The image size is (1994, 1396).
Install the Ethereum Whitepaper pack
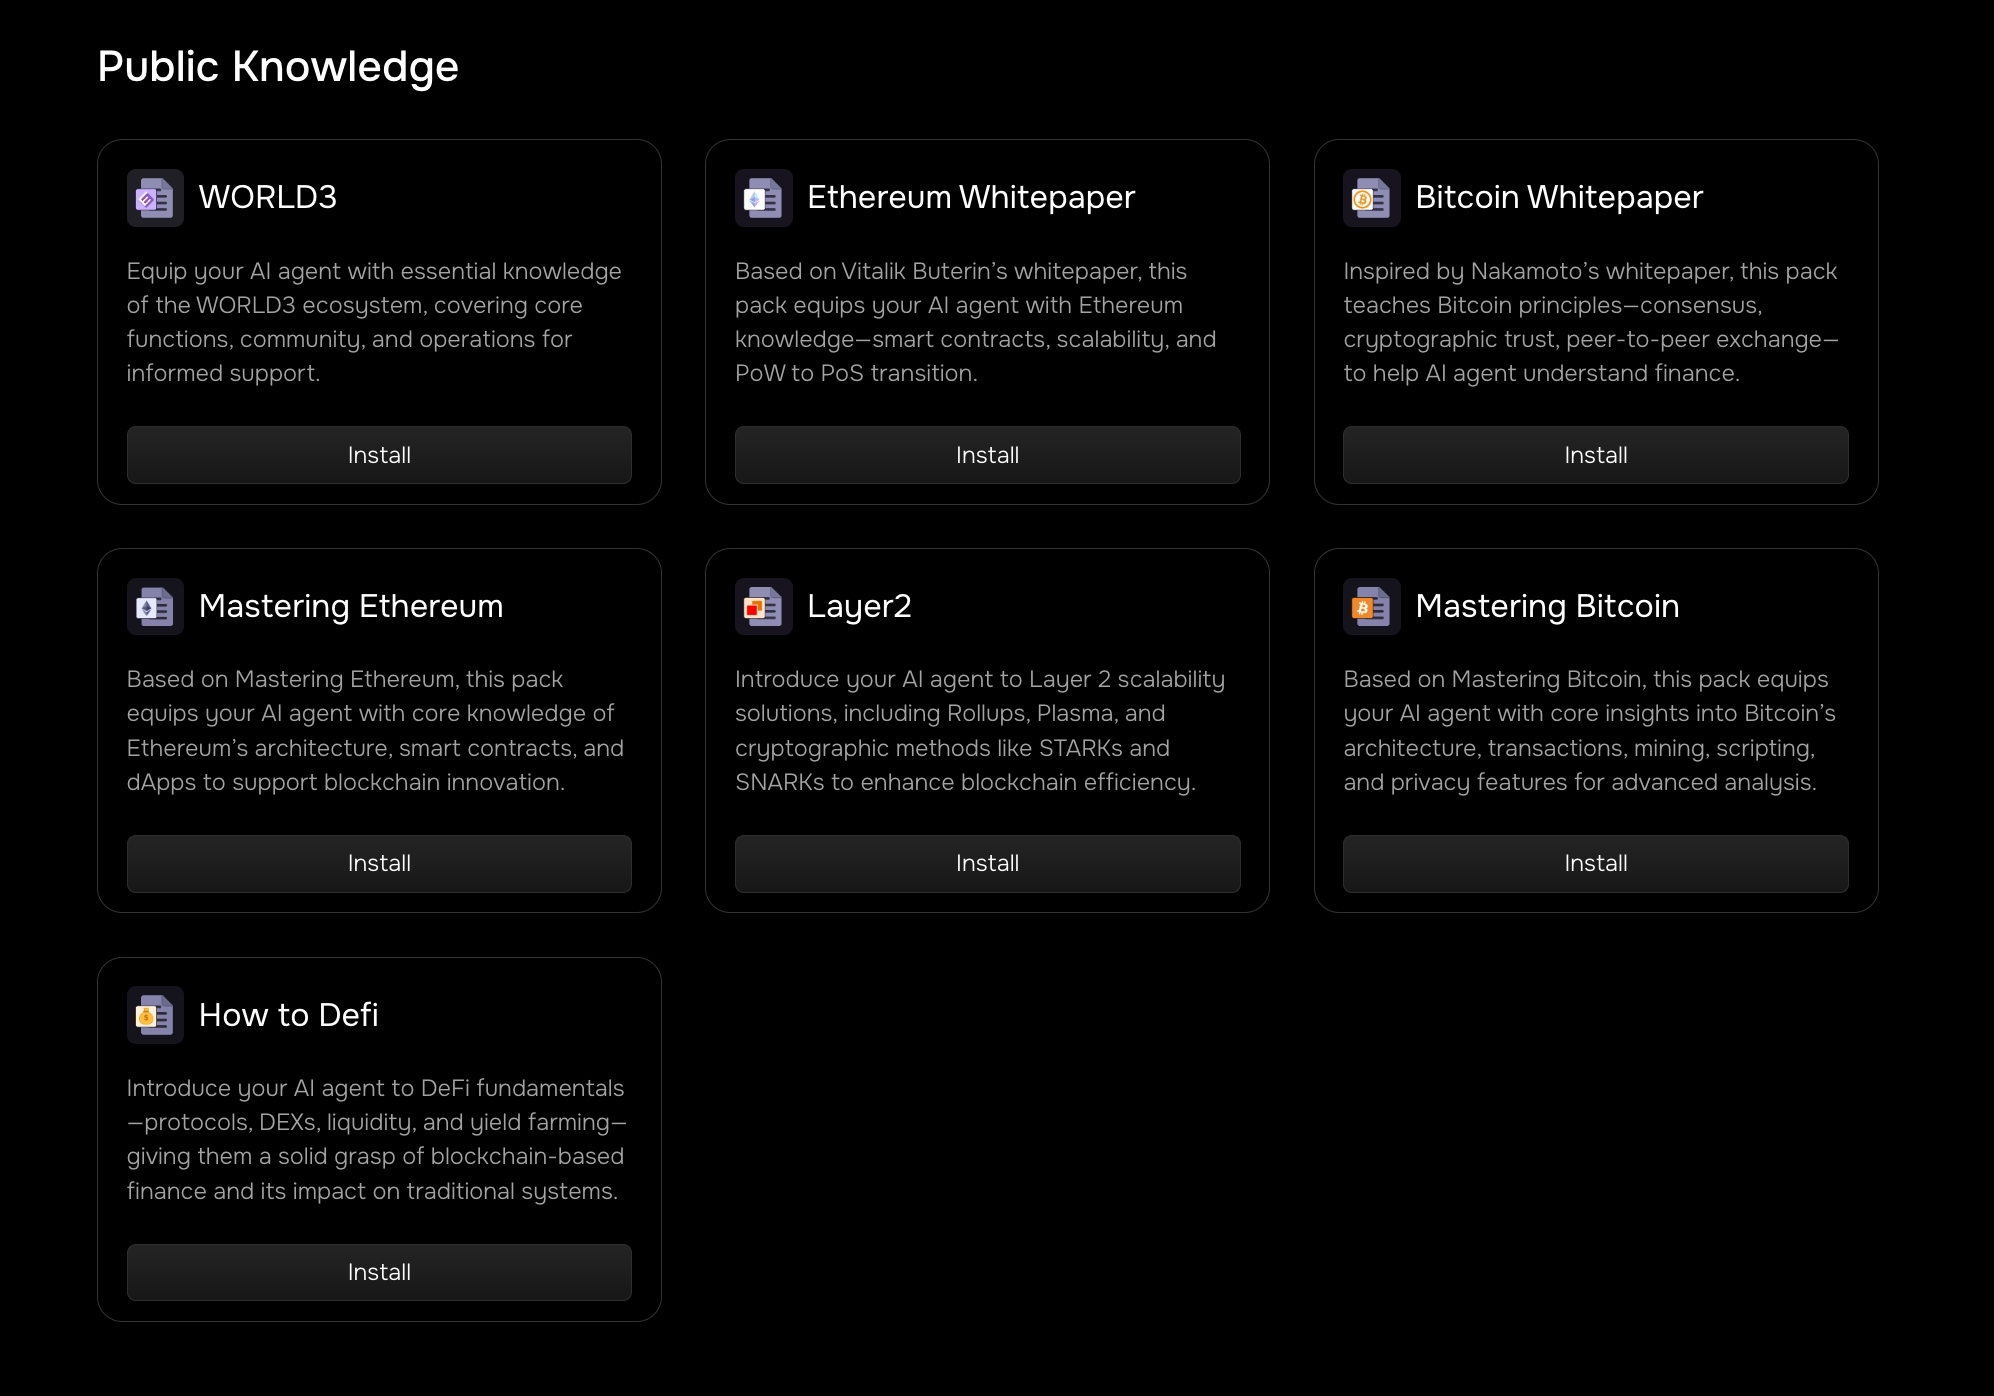(987, 455)
